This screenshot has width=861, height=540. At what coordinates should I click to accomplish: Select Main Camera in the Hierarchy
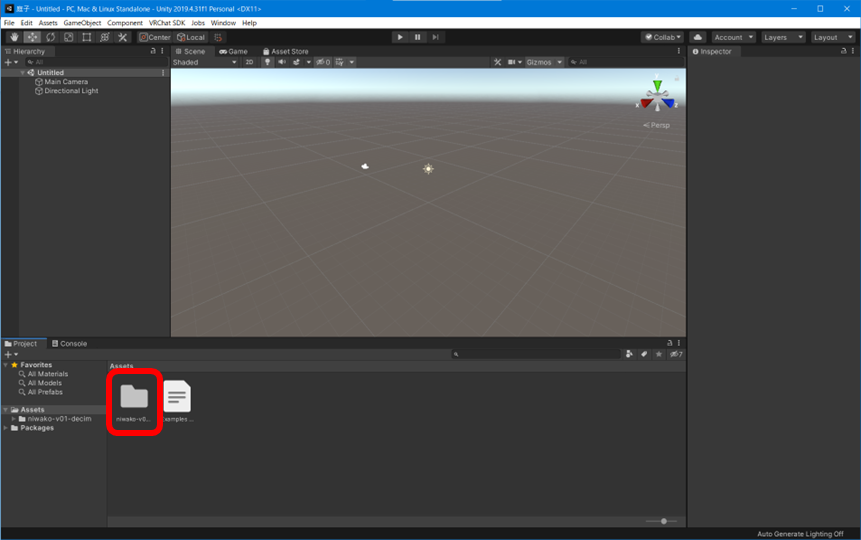pyautogui.click(x=66, y=82)
